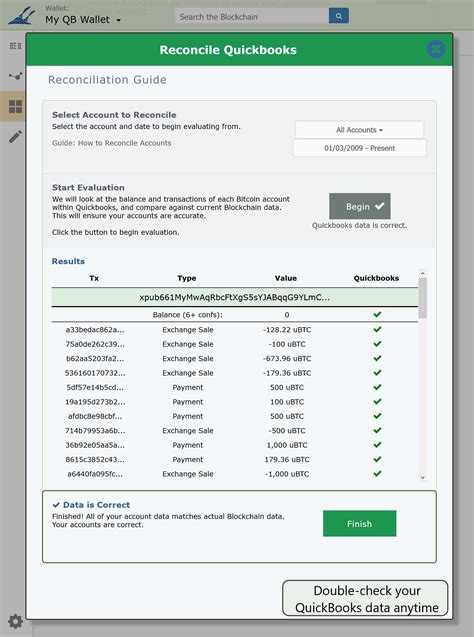
Task: Click the Tx column header
Action: pyautogui.click(x=94, y=278)
